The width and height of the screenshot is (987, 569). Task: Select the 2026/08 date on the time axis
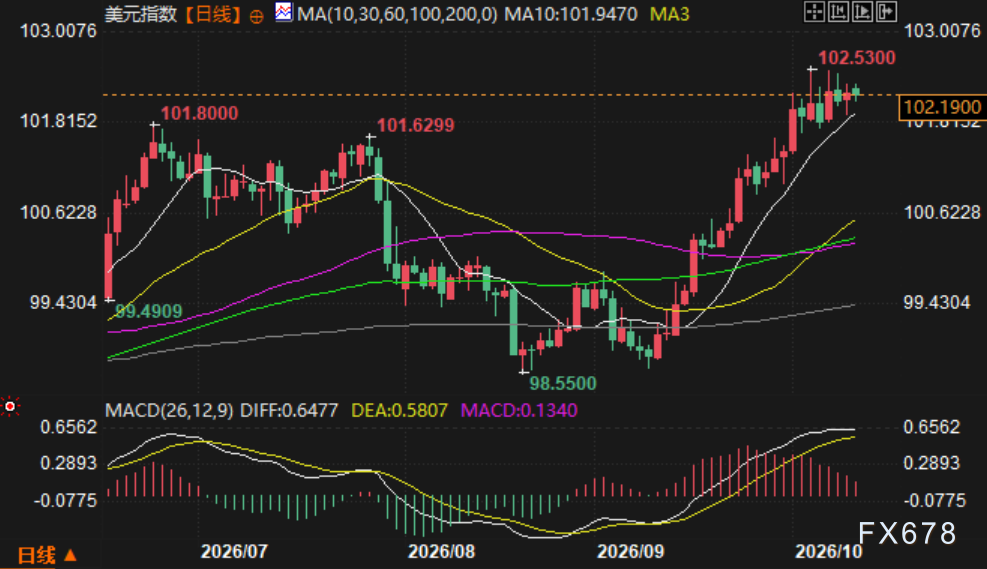click(441, 552)
